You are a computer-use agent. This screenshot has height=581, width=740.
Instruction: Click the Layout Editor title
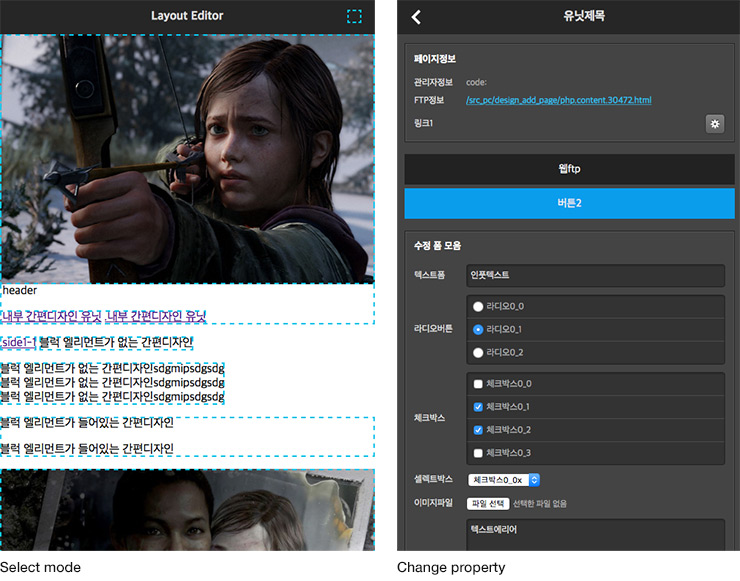click(187, 16)
